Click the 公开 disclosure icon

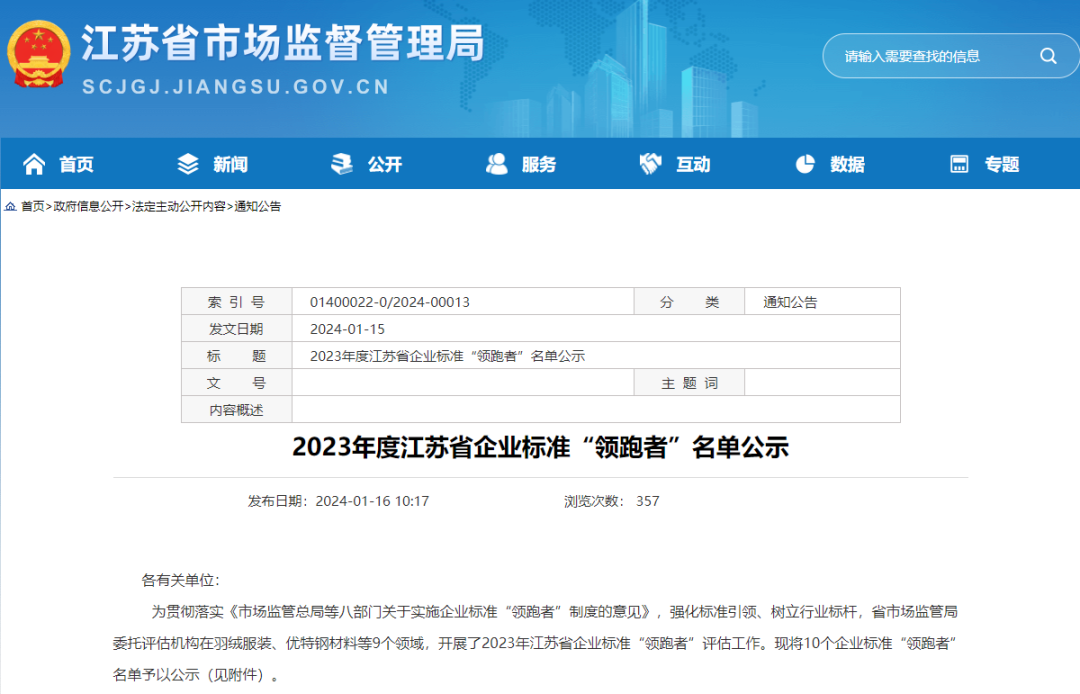pos(342,164)
